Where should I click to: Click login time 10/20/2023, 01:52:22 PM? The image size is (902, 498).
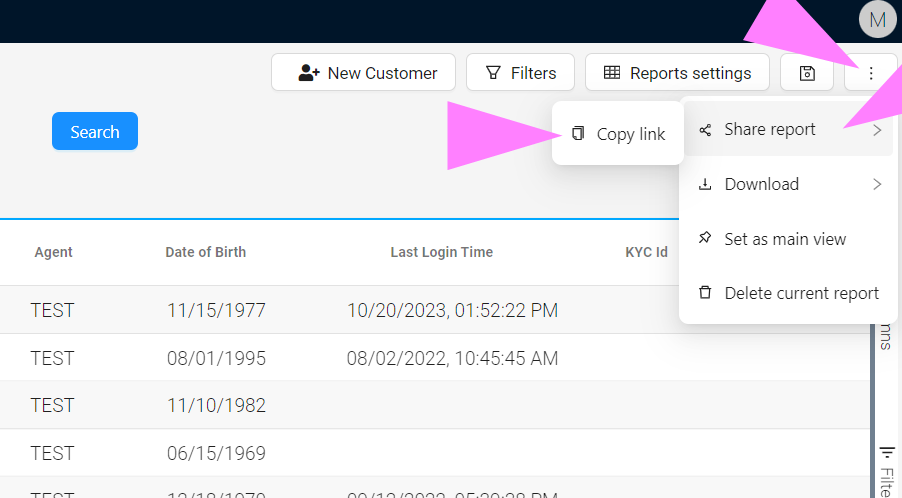click(x=452, y=311)
